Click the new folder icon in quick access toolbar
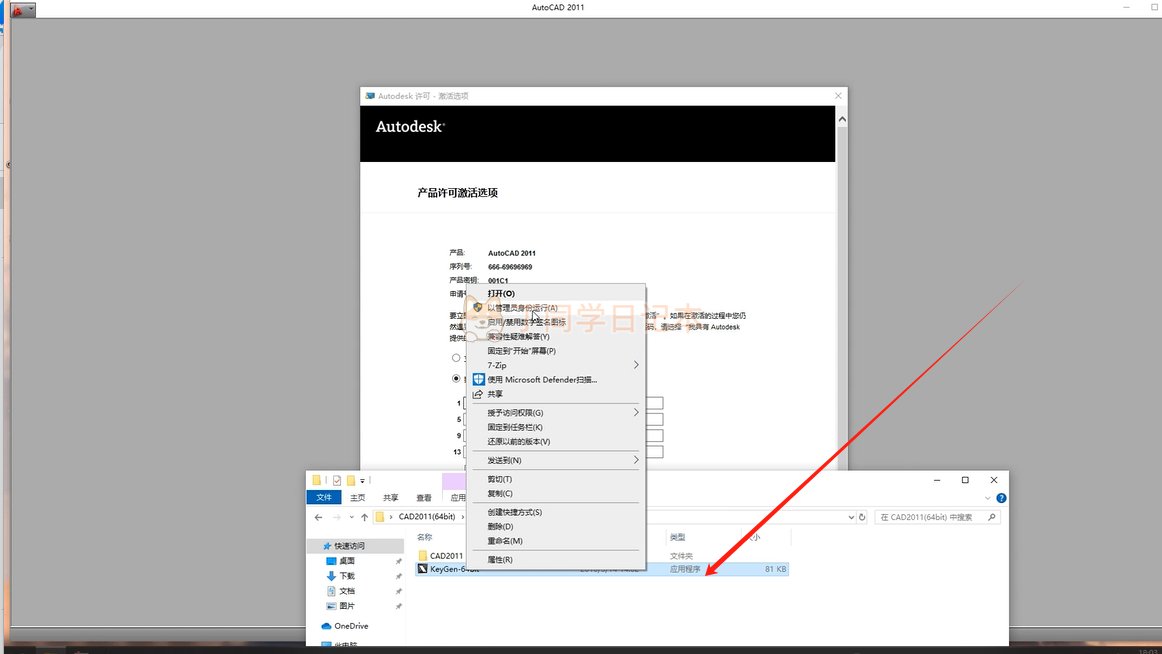 click(351, 480)
